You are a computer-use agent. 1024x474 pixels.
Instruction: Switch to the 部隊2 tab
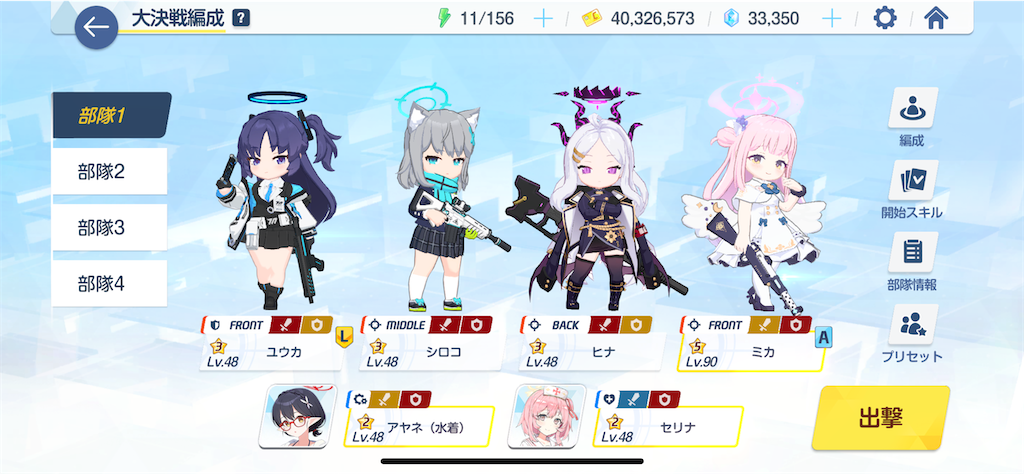(110, 172)
